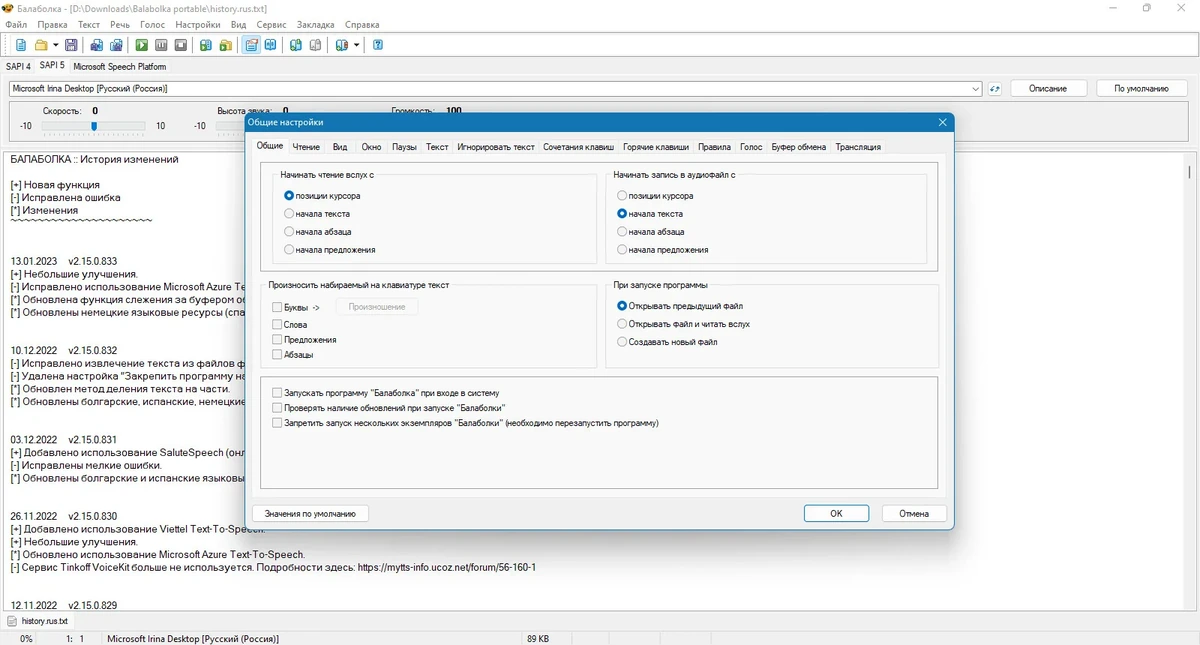Open the 'Трансляция' settings tab
This screenshot has height=645, width=1200.
click(858, 147)
